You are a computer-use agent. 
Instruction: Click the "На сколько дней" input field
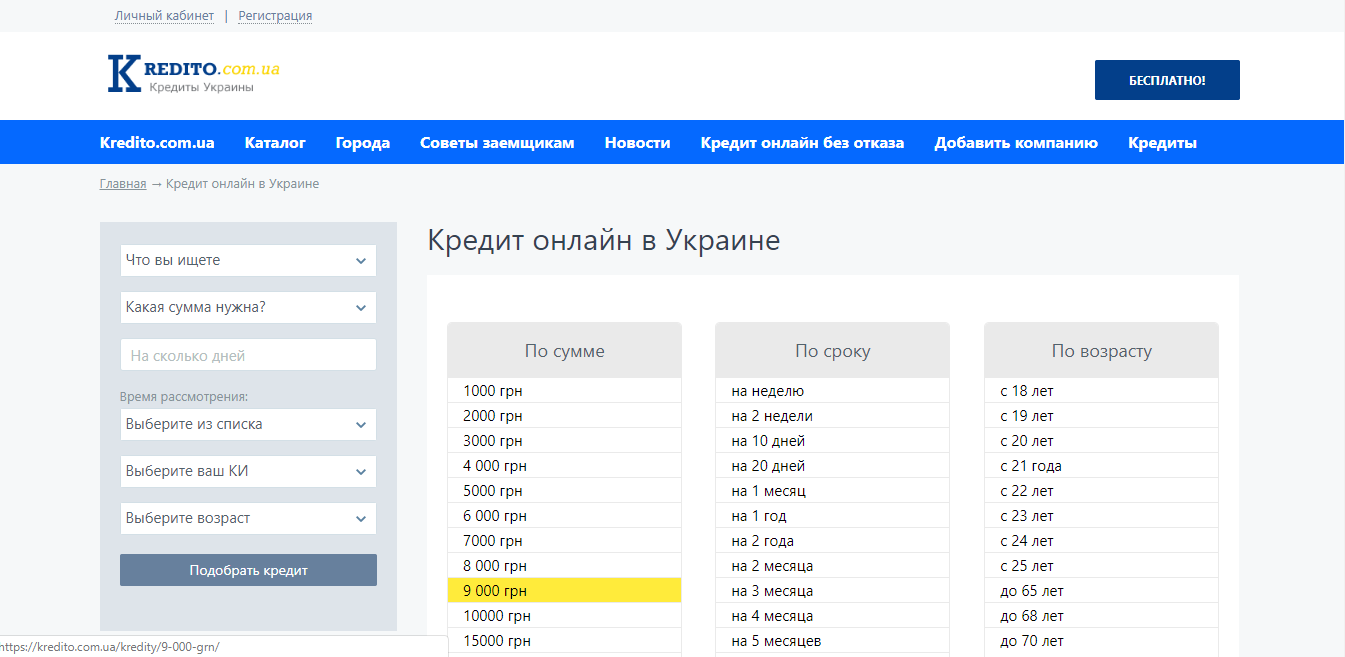248,354
